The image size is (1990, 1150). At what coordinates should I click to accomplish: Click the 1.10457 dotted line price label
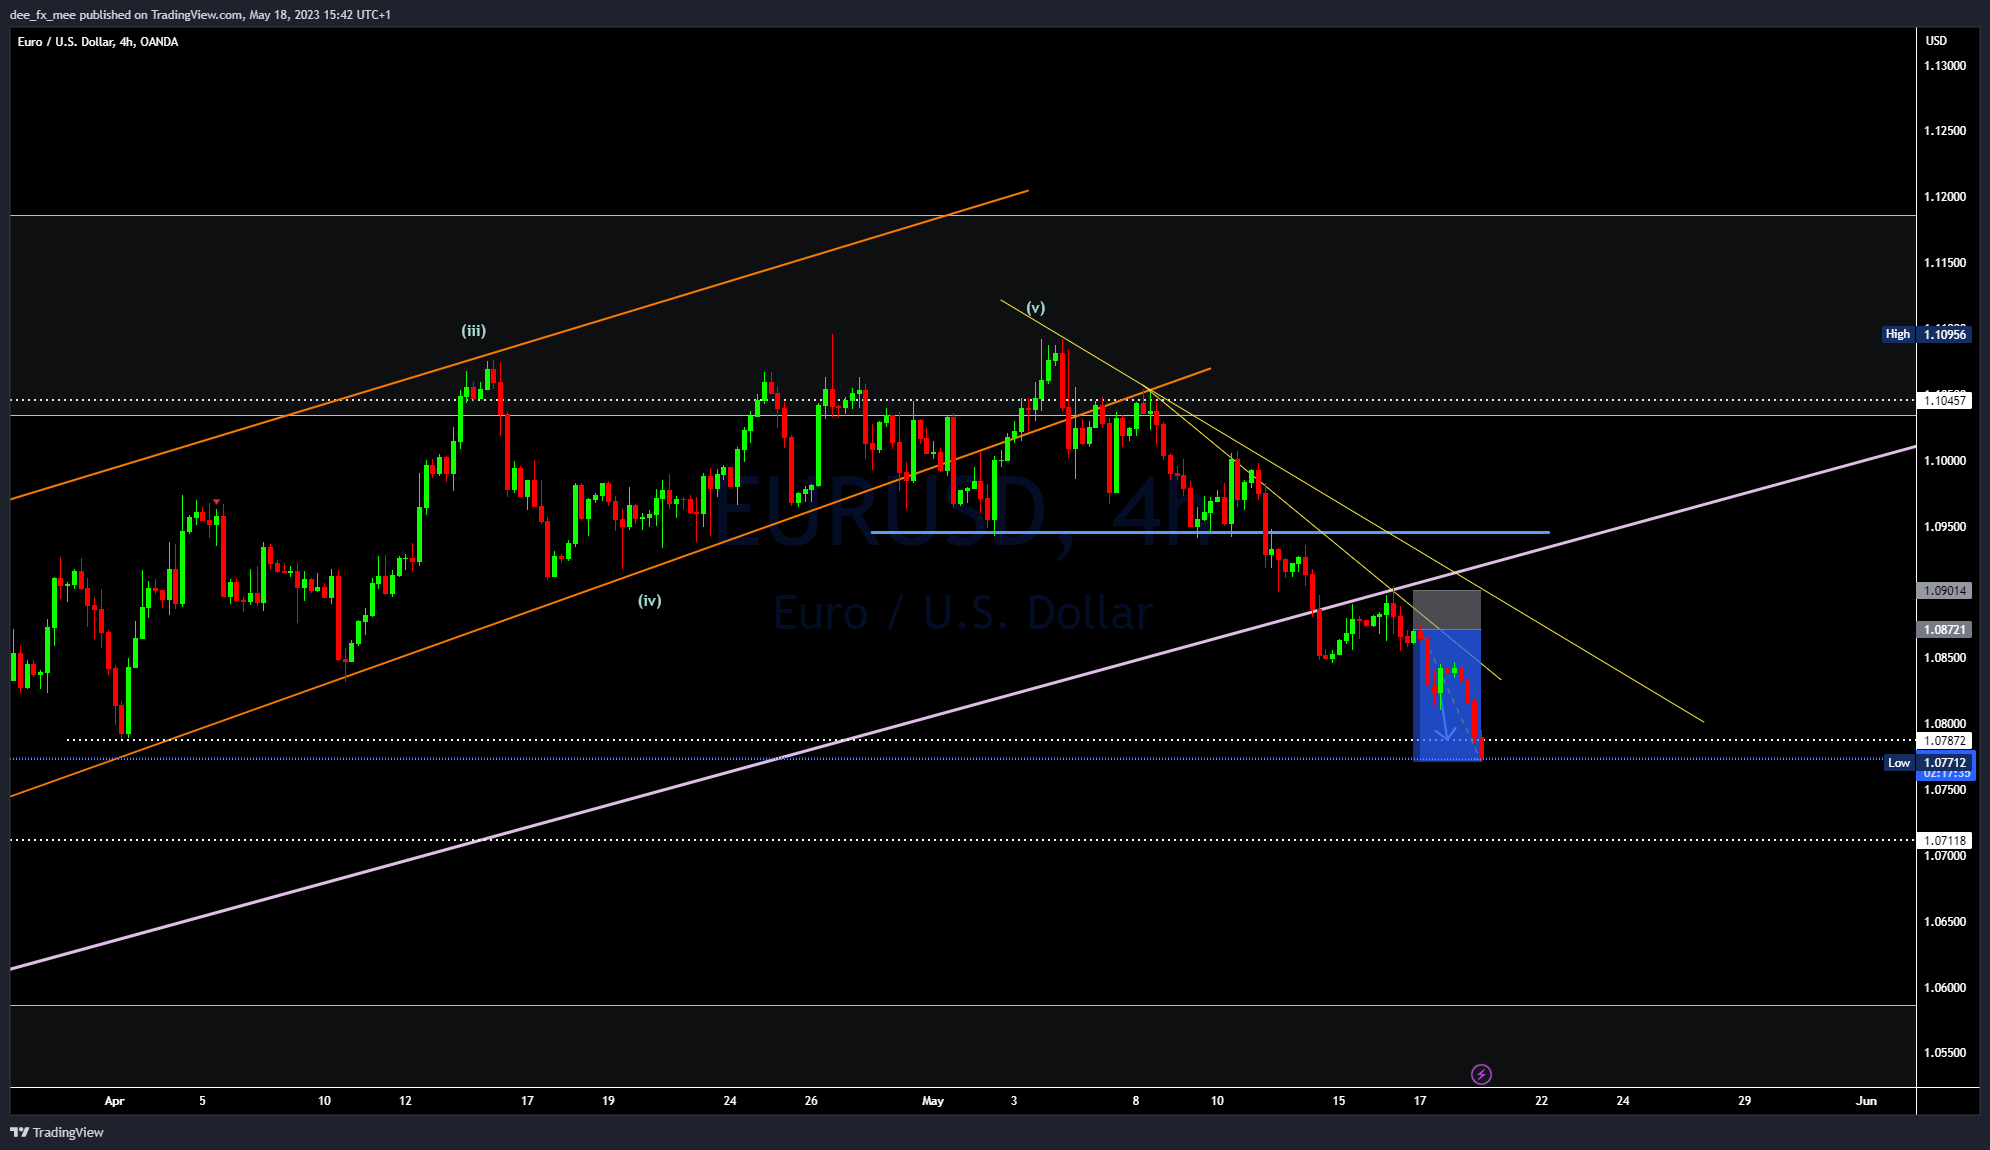pos(1945,401)
